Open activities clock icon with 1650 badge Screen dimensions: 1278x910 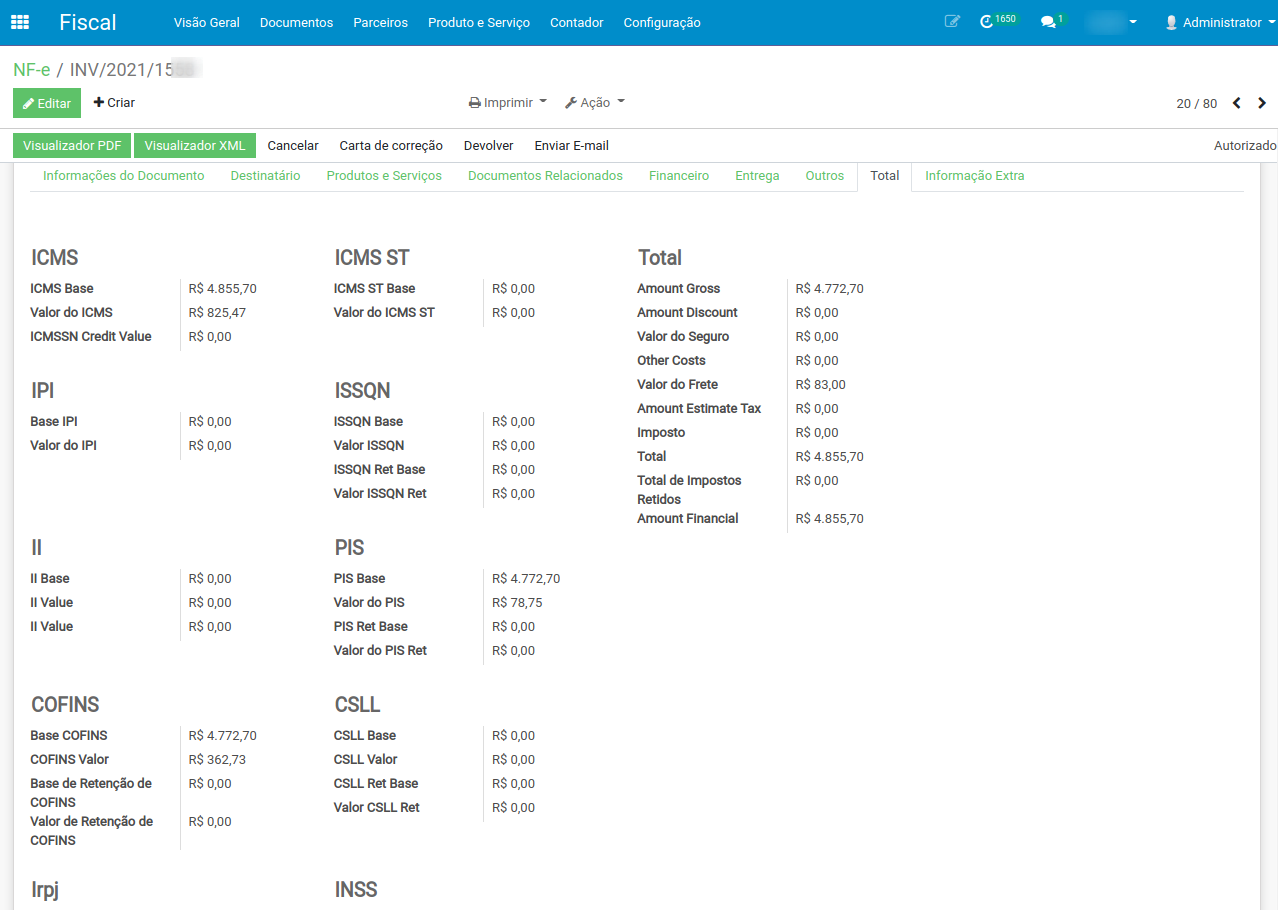999,21
